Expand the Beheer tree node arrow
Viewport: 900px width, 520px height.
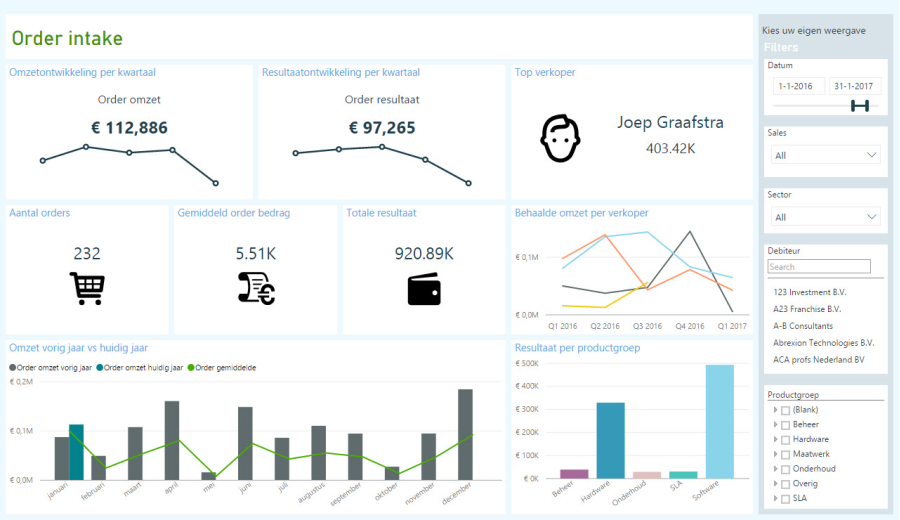(x=775, y=425)
